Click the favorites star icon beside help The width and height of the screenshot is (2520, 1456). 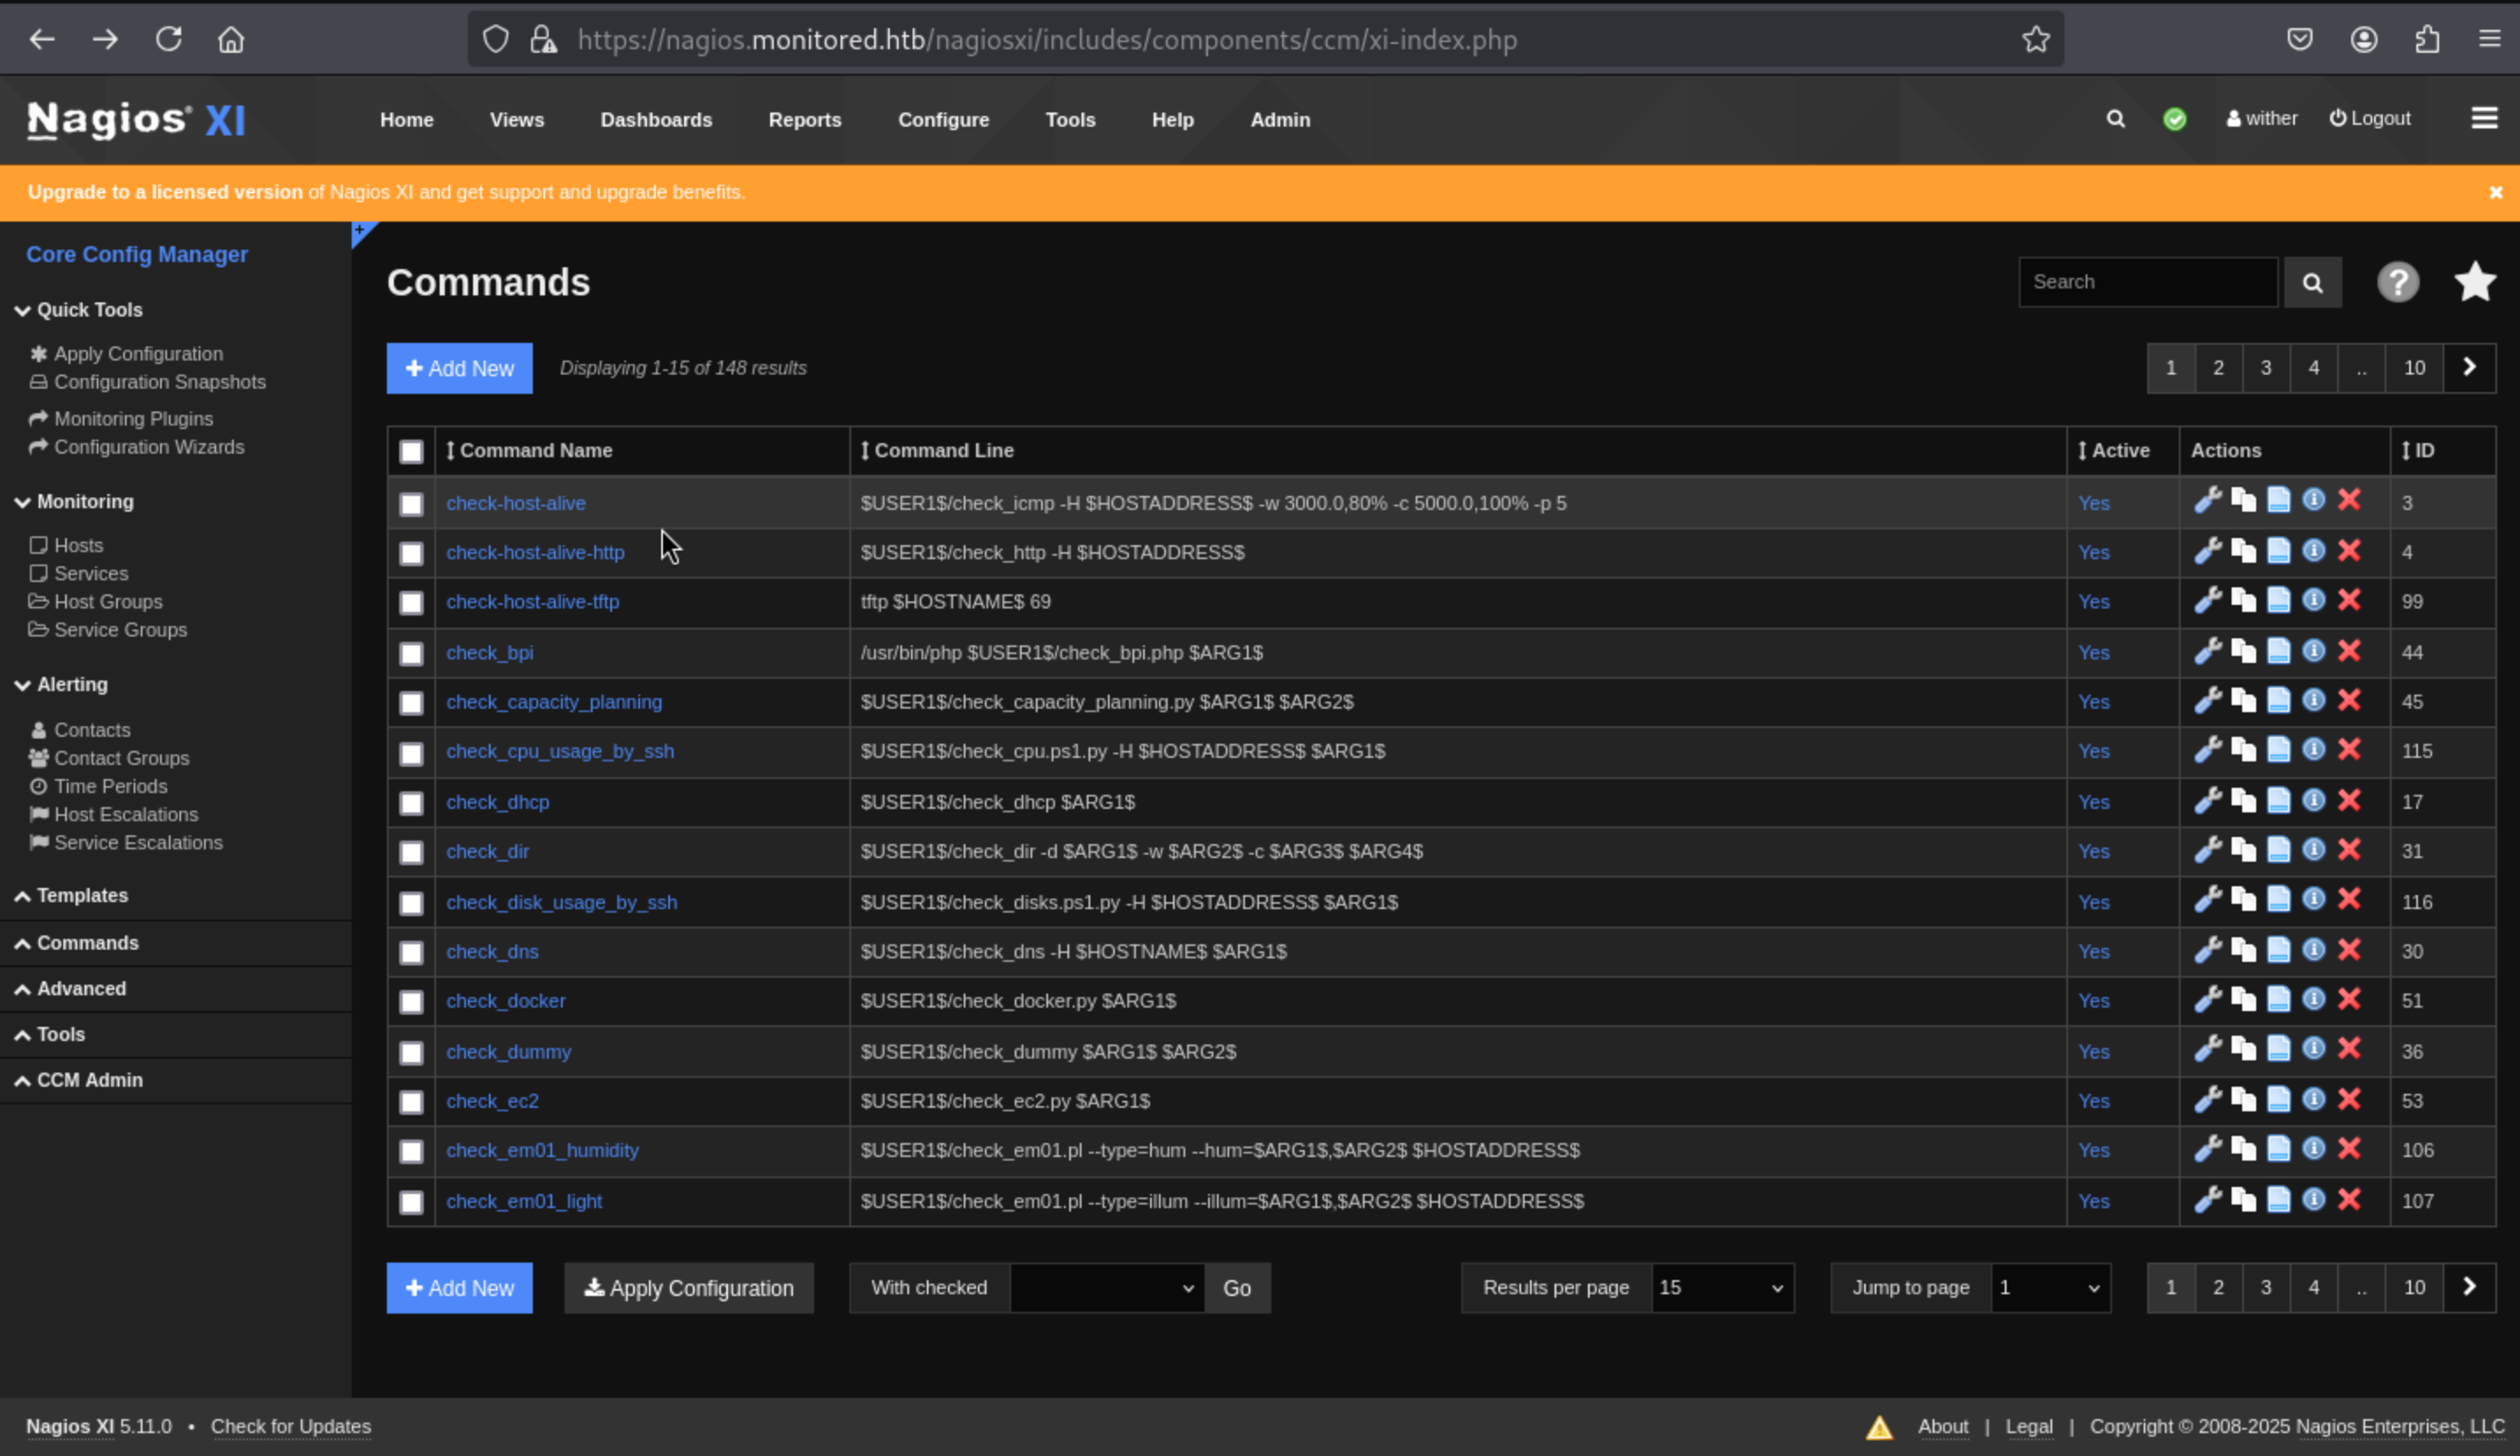pyautogui.click(x=2474, y=282)
